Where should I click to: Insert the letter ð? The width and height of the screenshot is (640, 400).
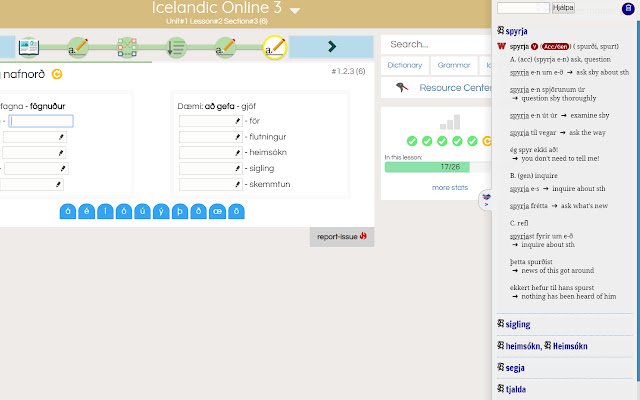click(x=198, y=211)
